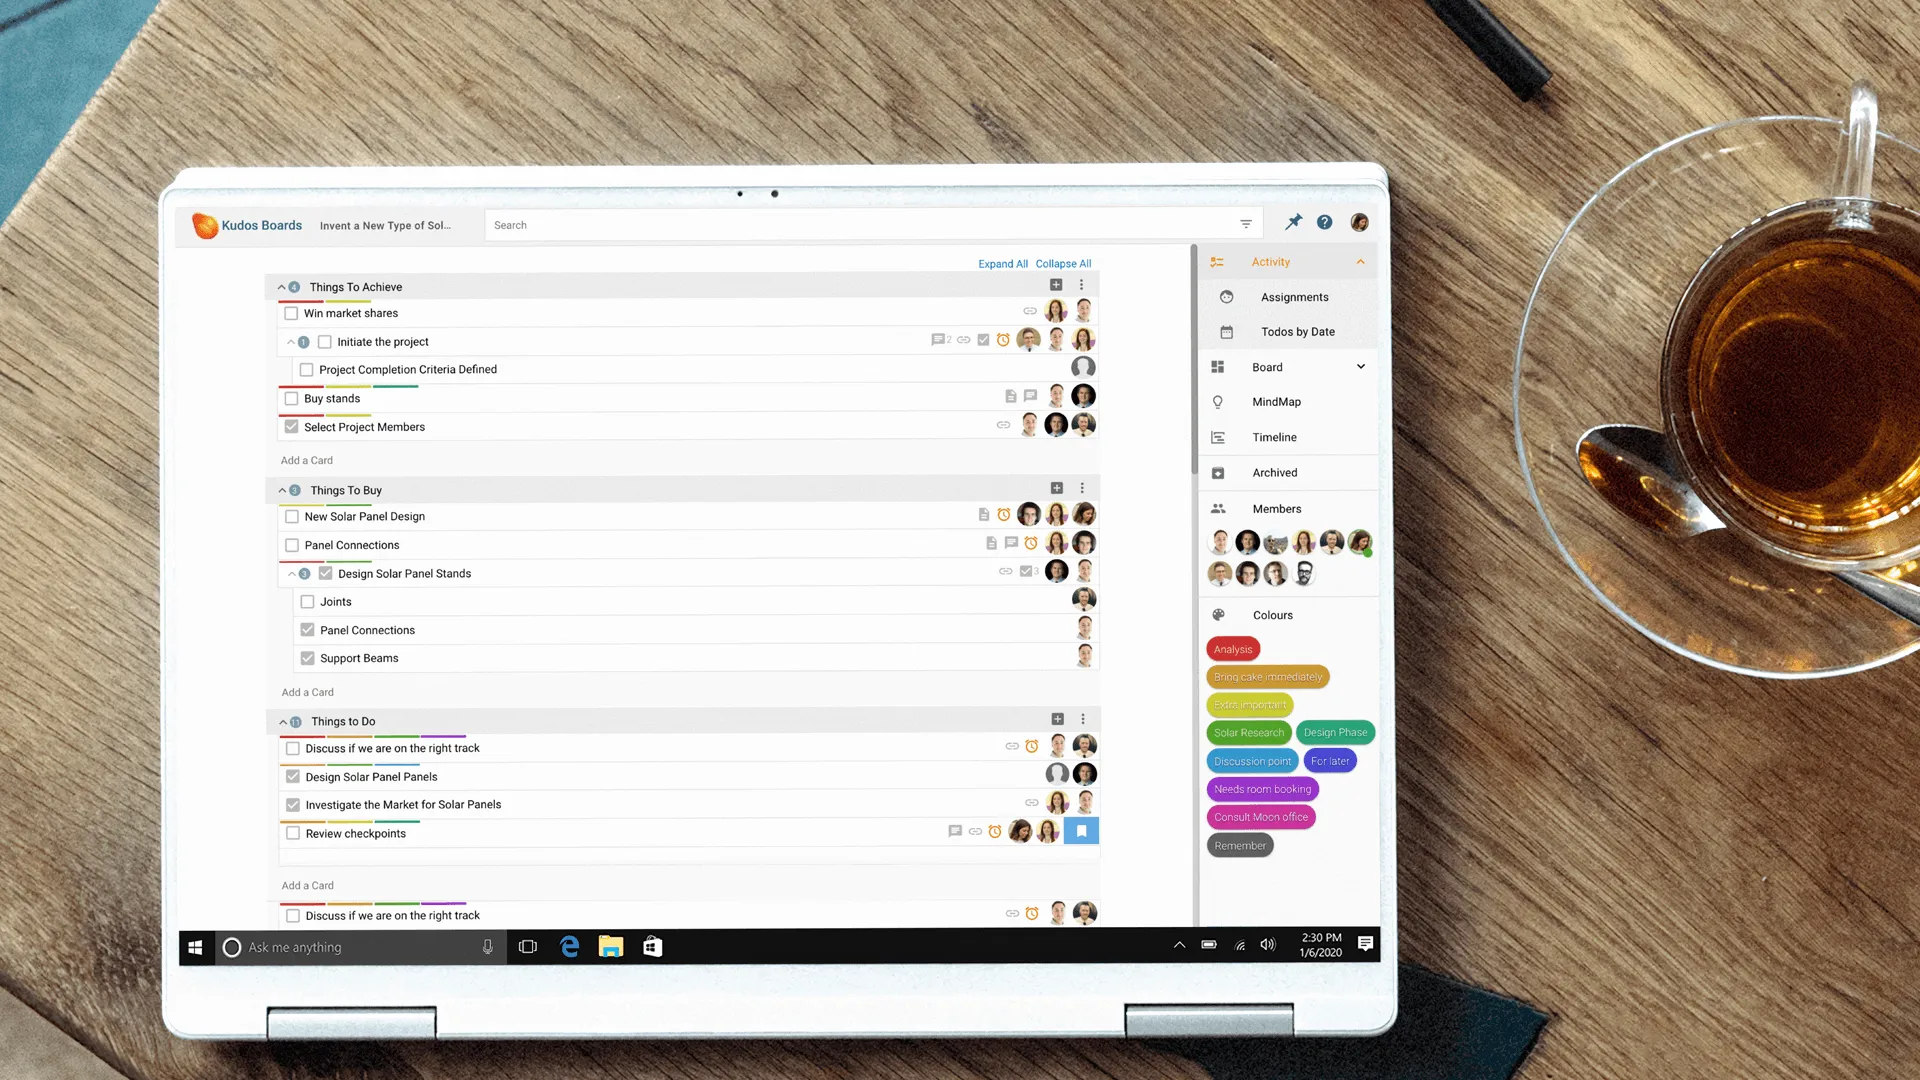
Task: Open the Assignments view
Action: pyautogui.click(x=1294, y=297)
